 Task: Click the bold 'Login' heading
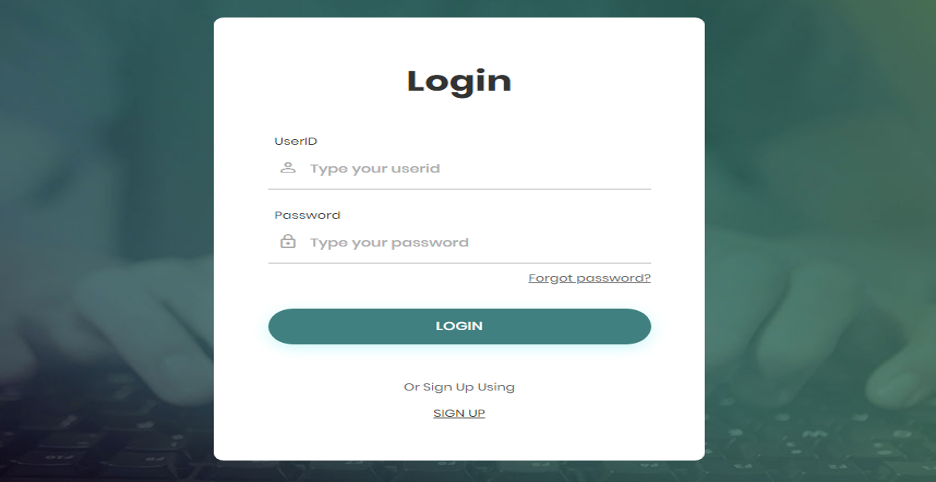click(x=459, y=81)
